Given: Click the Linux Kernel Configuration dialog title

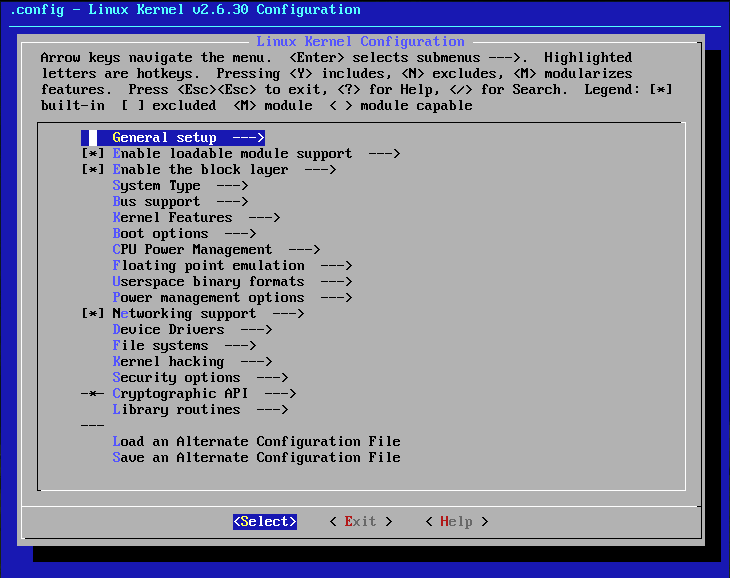Looking at the screenshot, I should [x=360, y=41].
